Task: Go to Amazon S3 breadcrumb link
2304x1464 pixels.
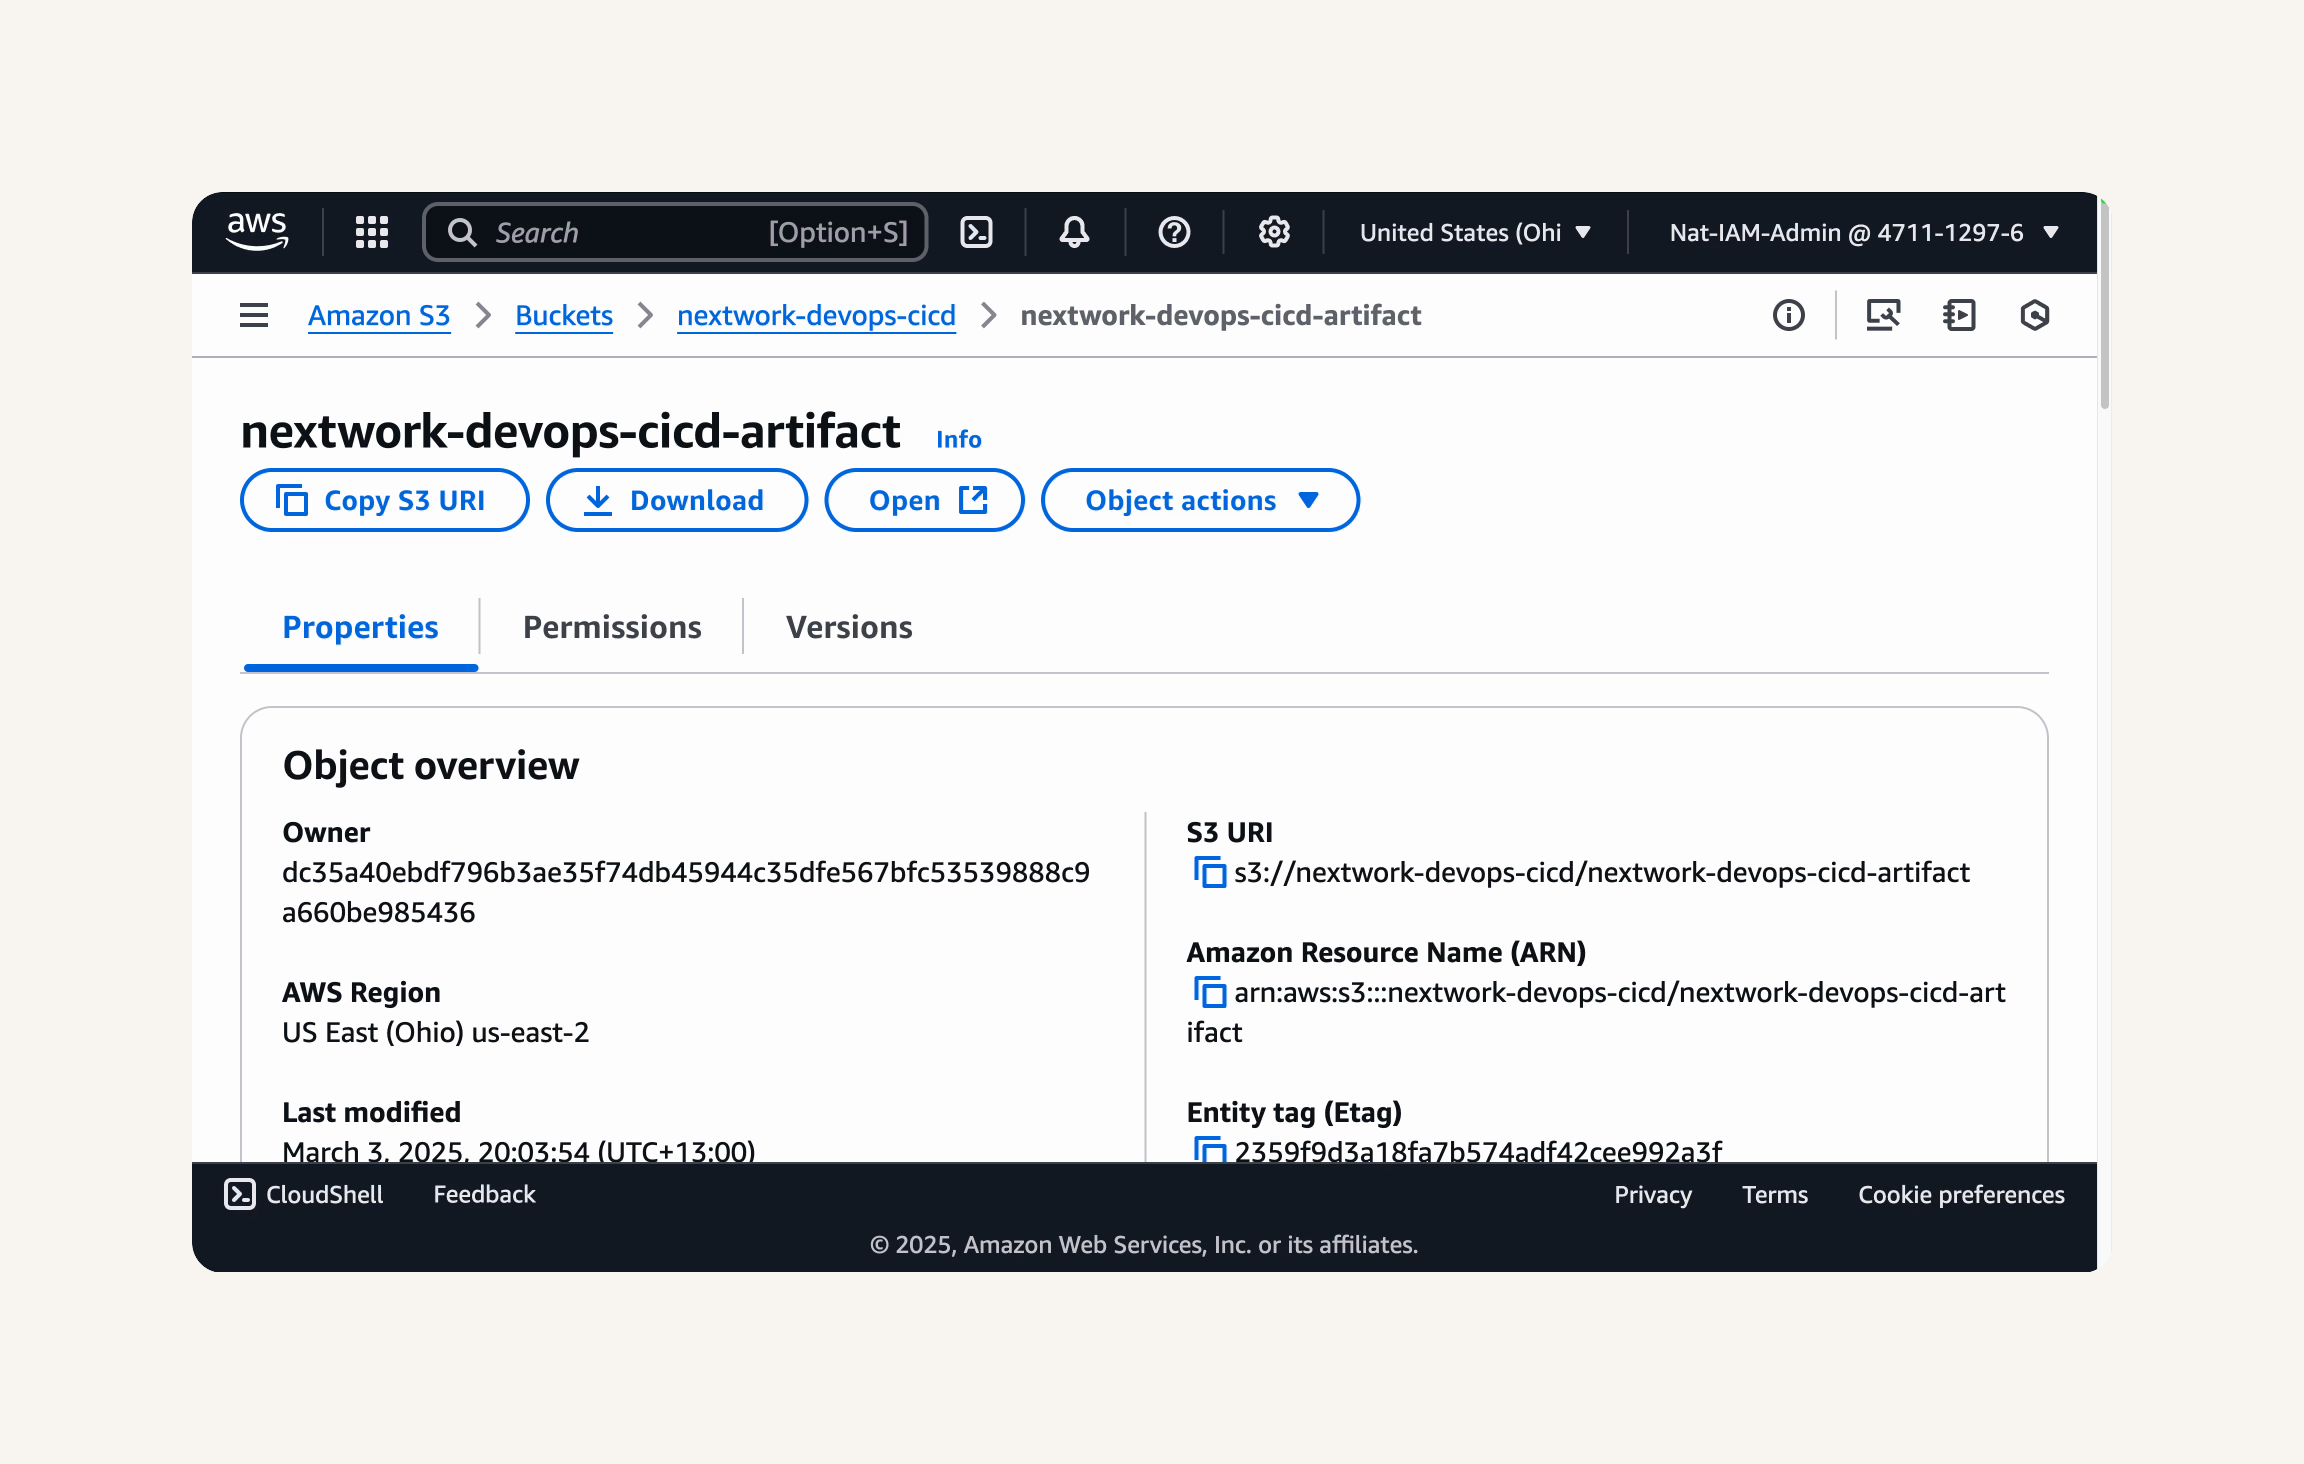Action: [379, 315]
